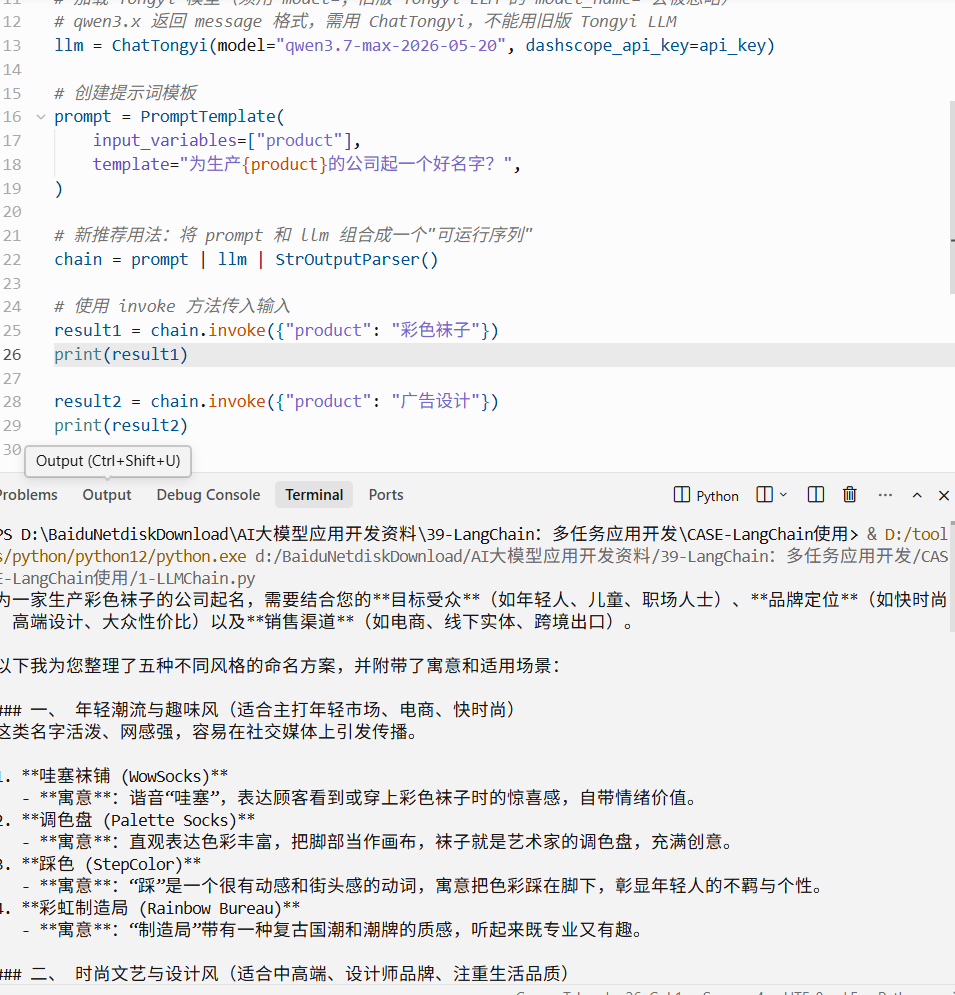This screenshot has height=995, width=955.
Task: Click PromptTemplate on line 16
Action: pos(207,117)
